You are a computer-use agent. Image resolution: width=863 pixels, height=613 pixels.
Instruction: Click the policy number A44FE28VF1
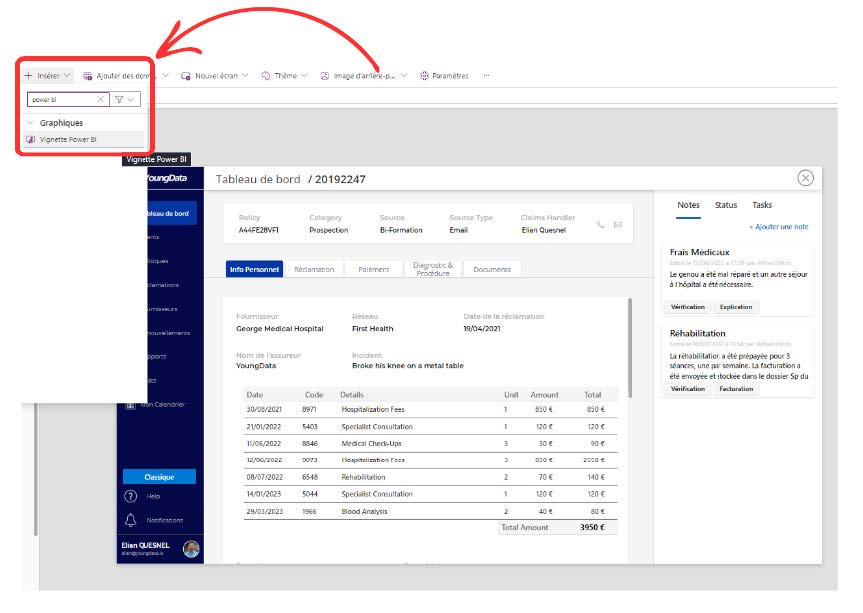[x=258, y=230]
